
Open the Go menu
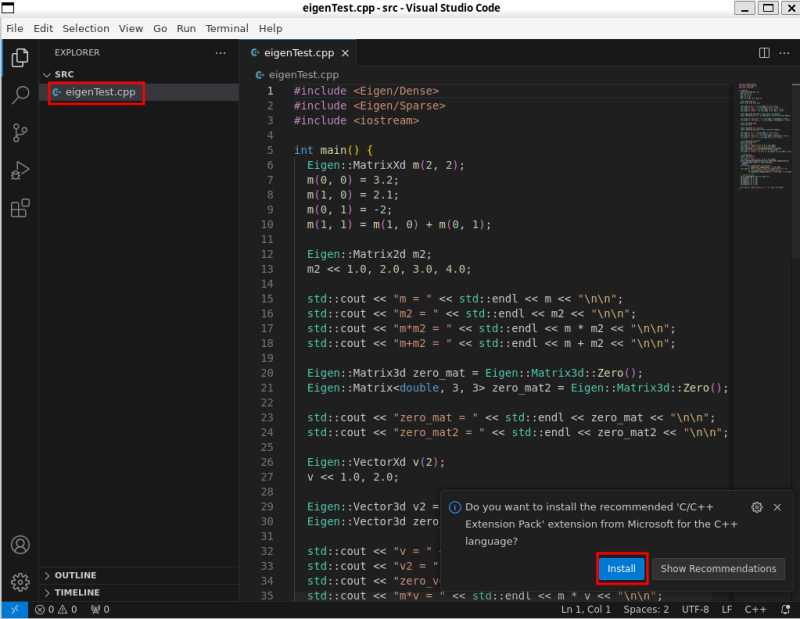160,29
